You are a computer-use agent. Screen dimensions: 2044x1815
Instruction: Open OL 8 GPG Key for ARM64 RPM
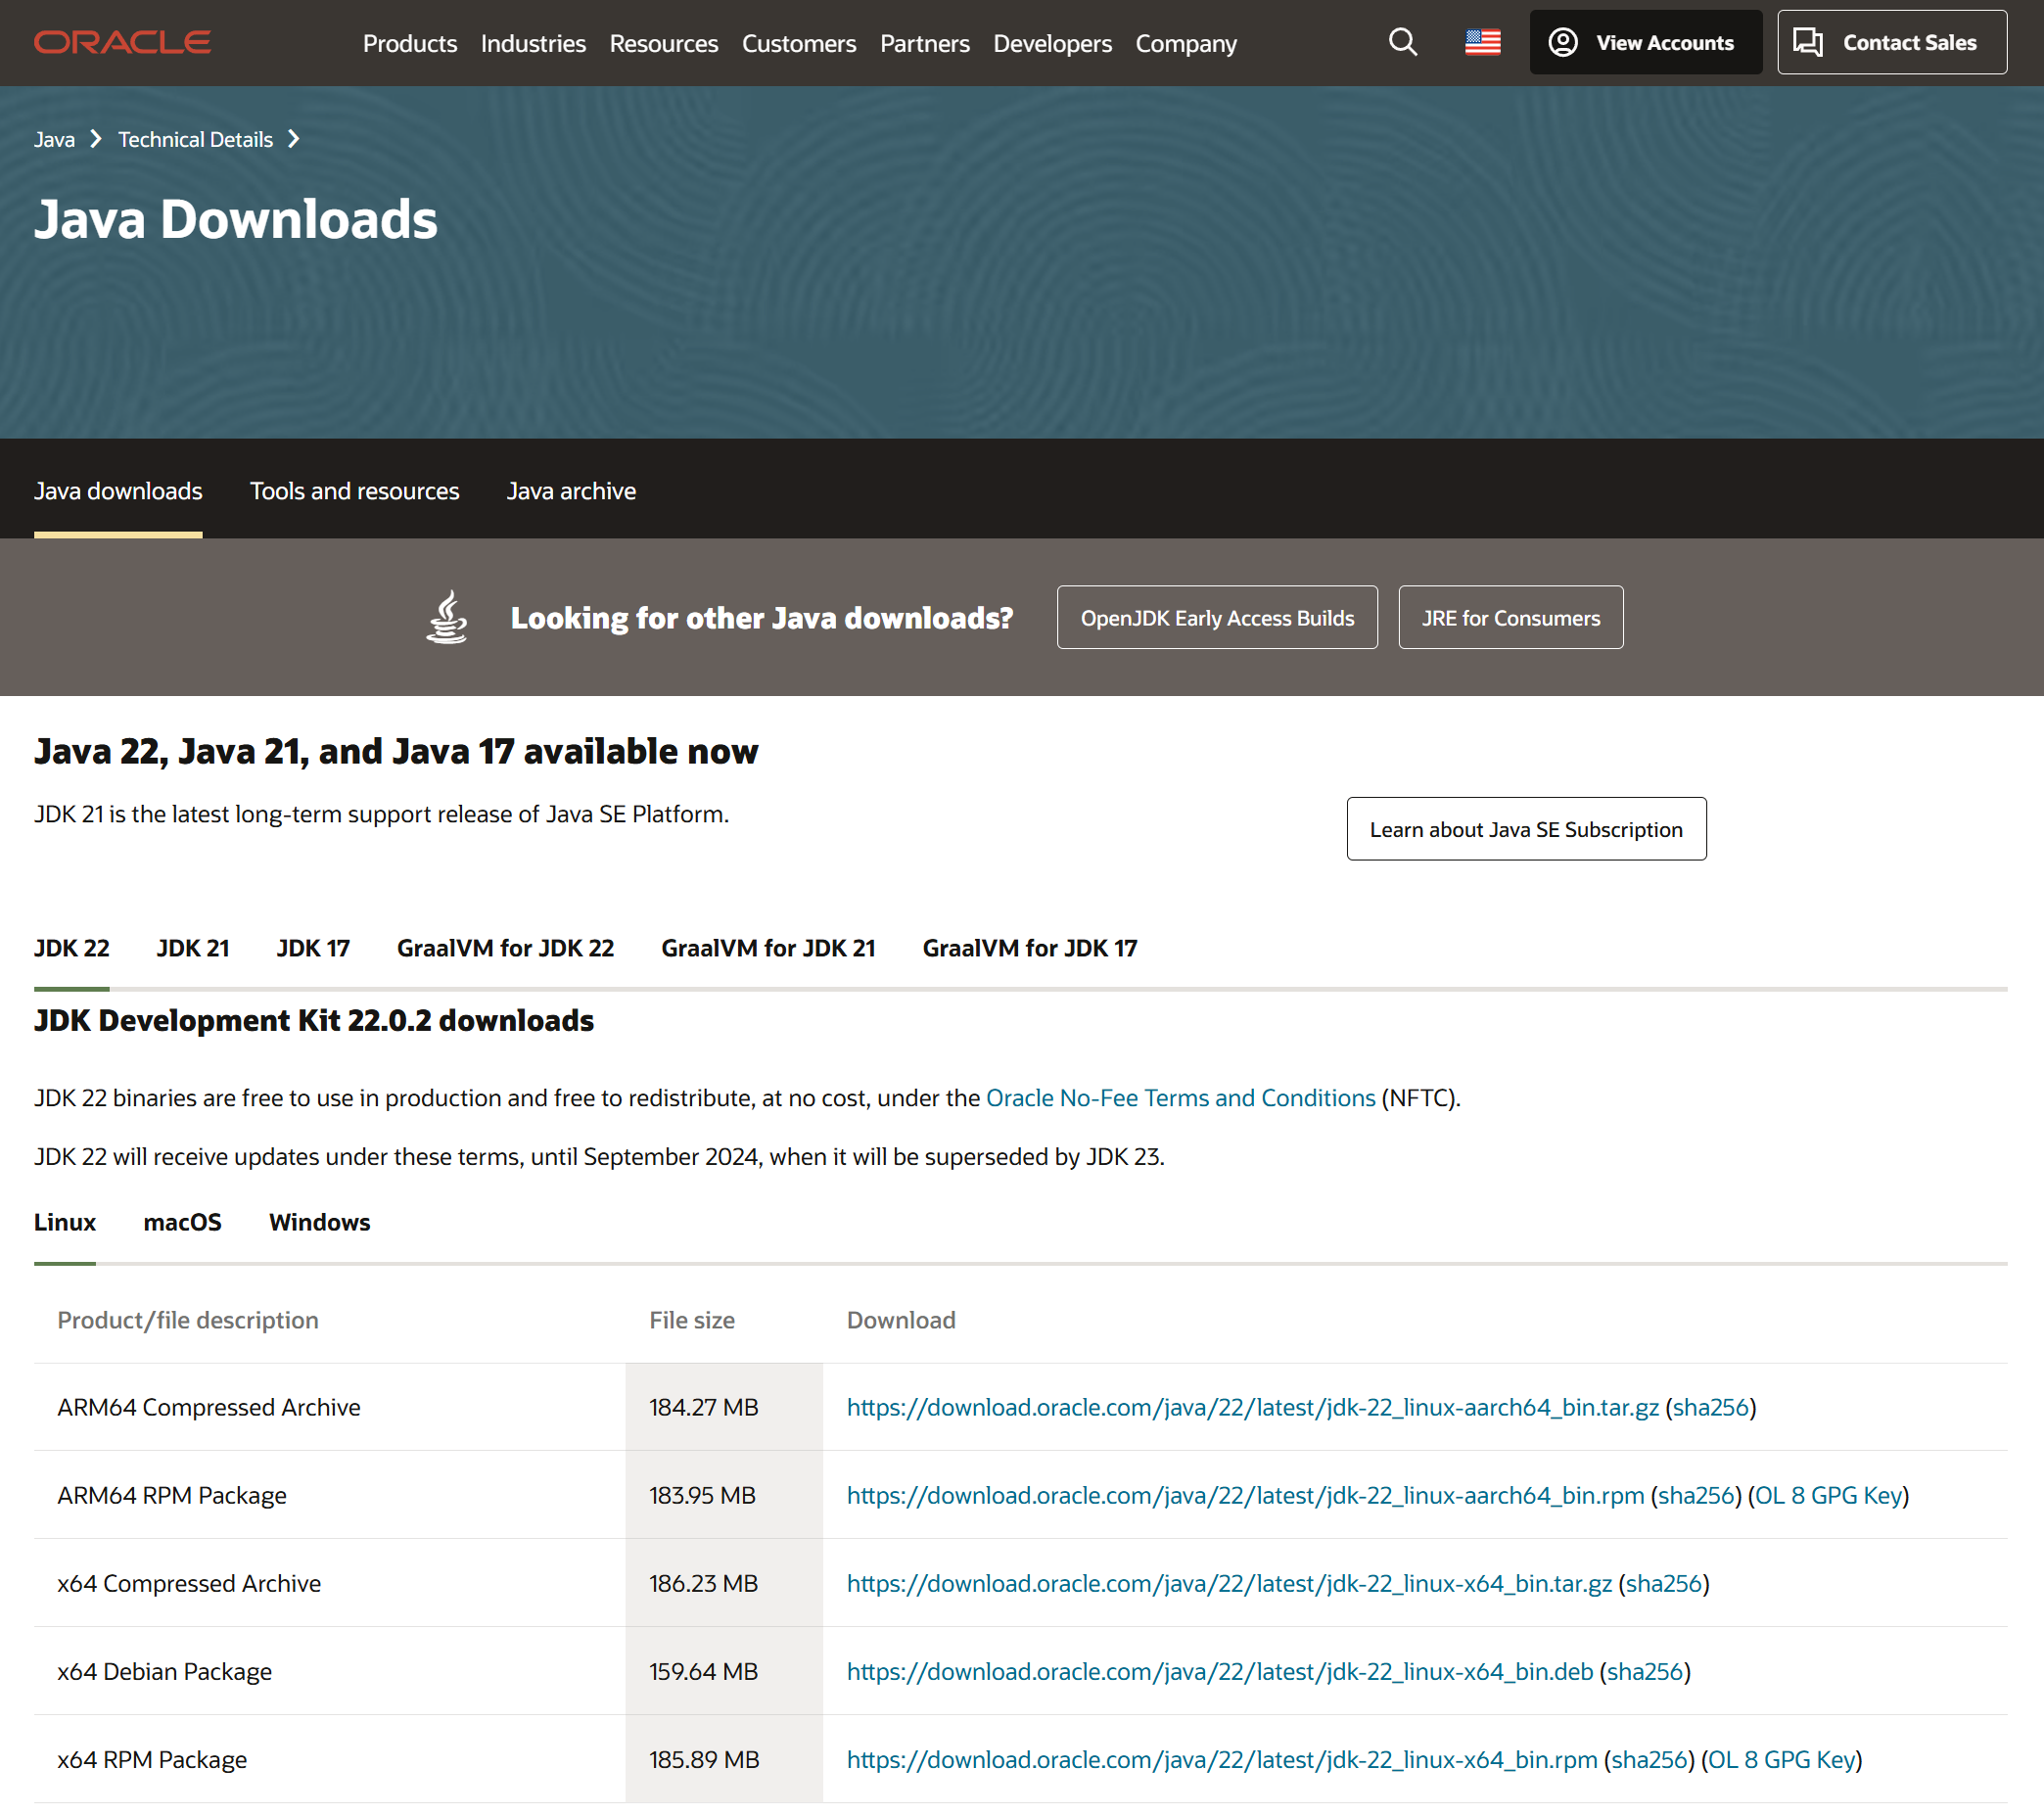click(x=1828, y=1494)
